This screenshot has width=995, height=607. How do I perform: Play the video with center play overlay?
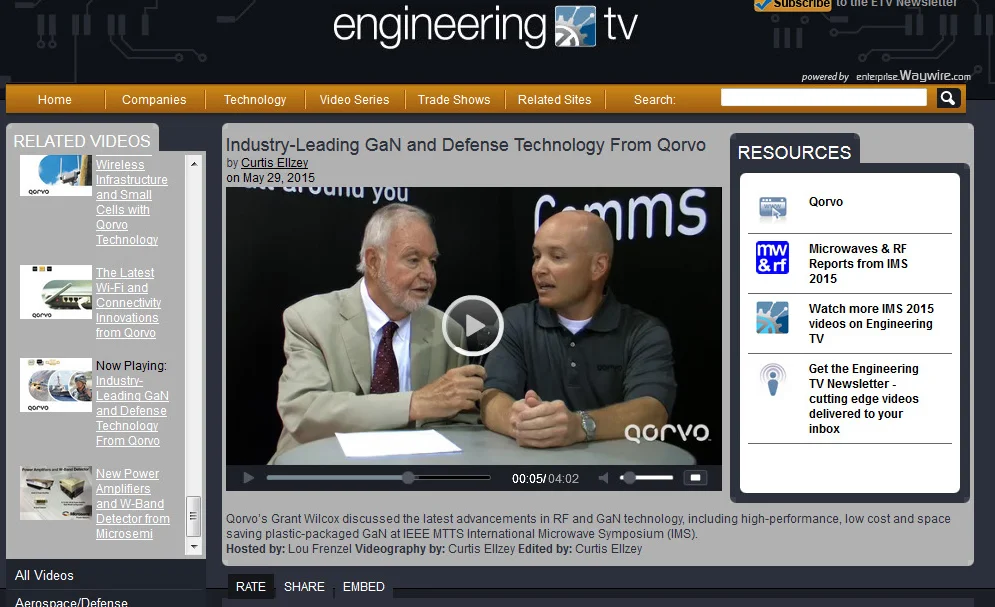pyautogui.click(x=473, y=325)
